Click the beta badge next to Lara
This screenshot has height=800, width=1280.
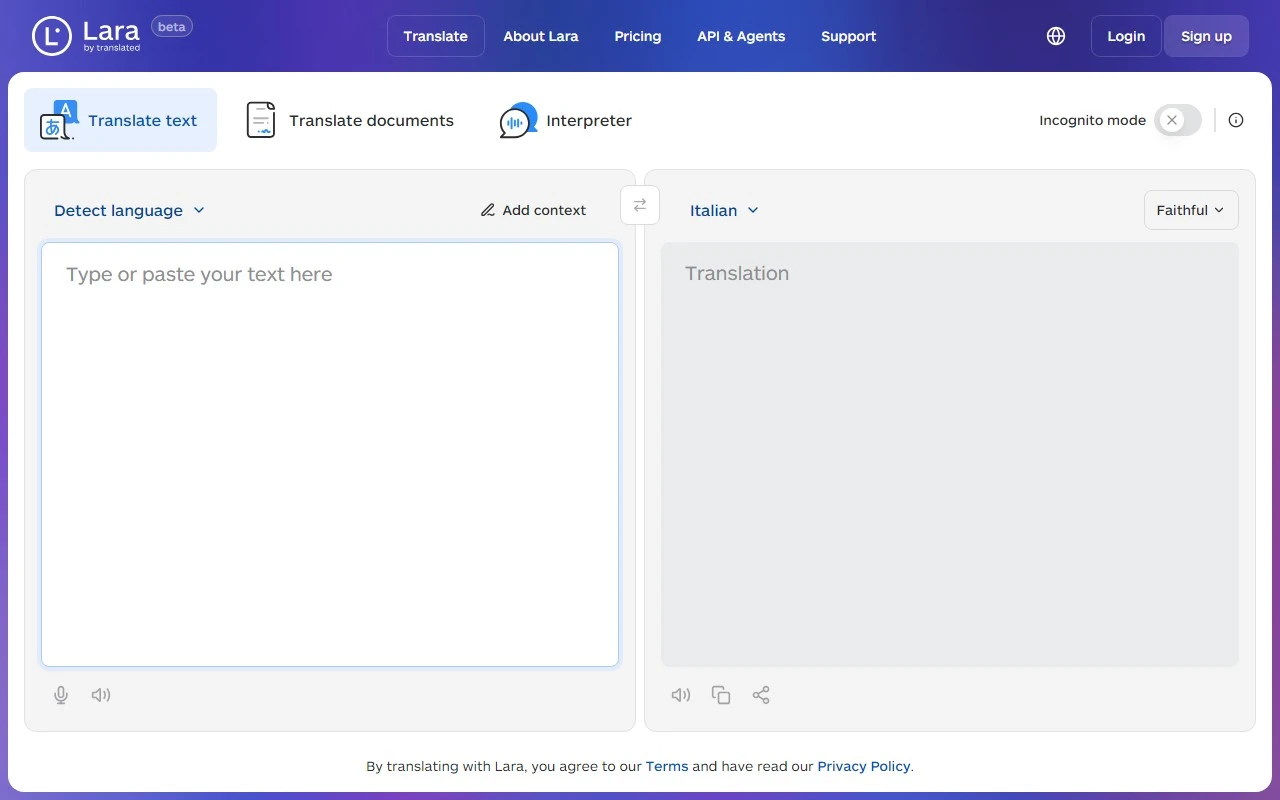[x=172, y=27]
